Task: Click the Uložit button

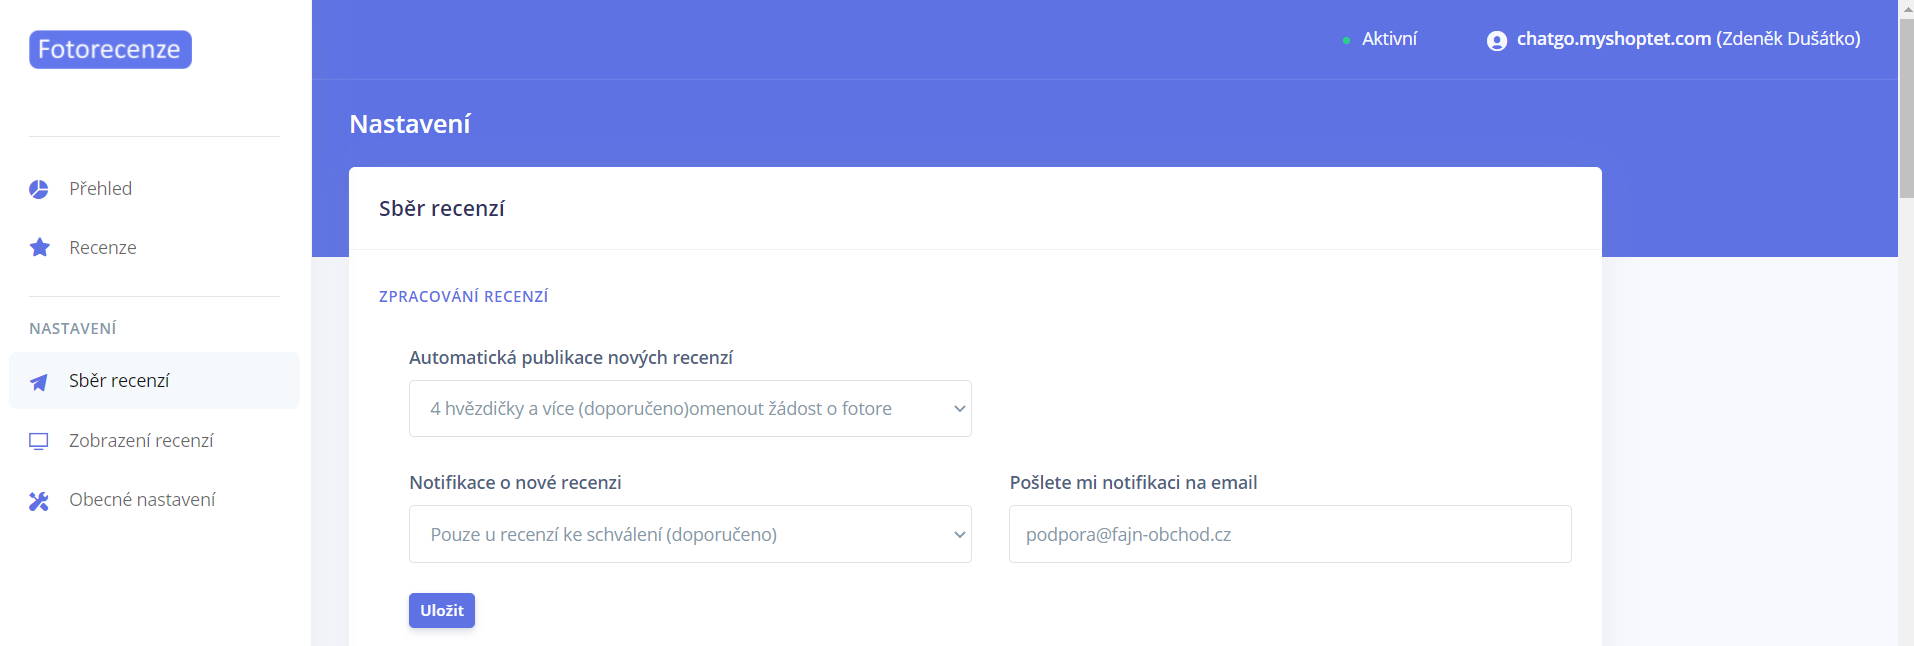Action: [x=442, y=610]
